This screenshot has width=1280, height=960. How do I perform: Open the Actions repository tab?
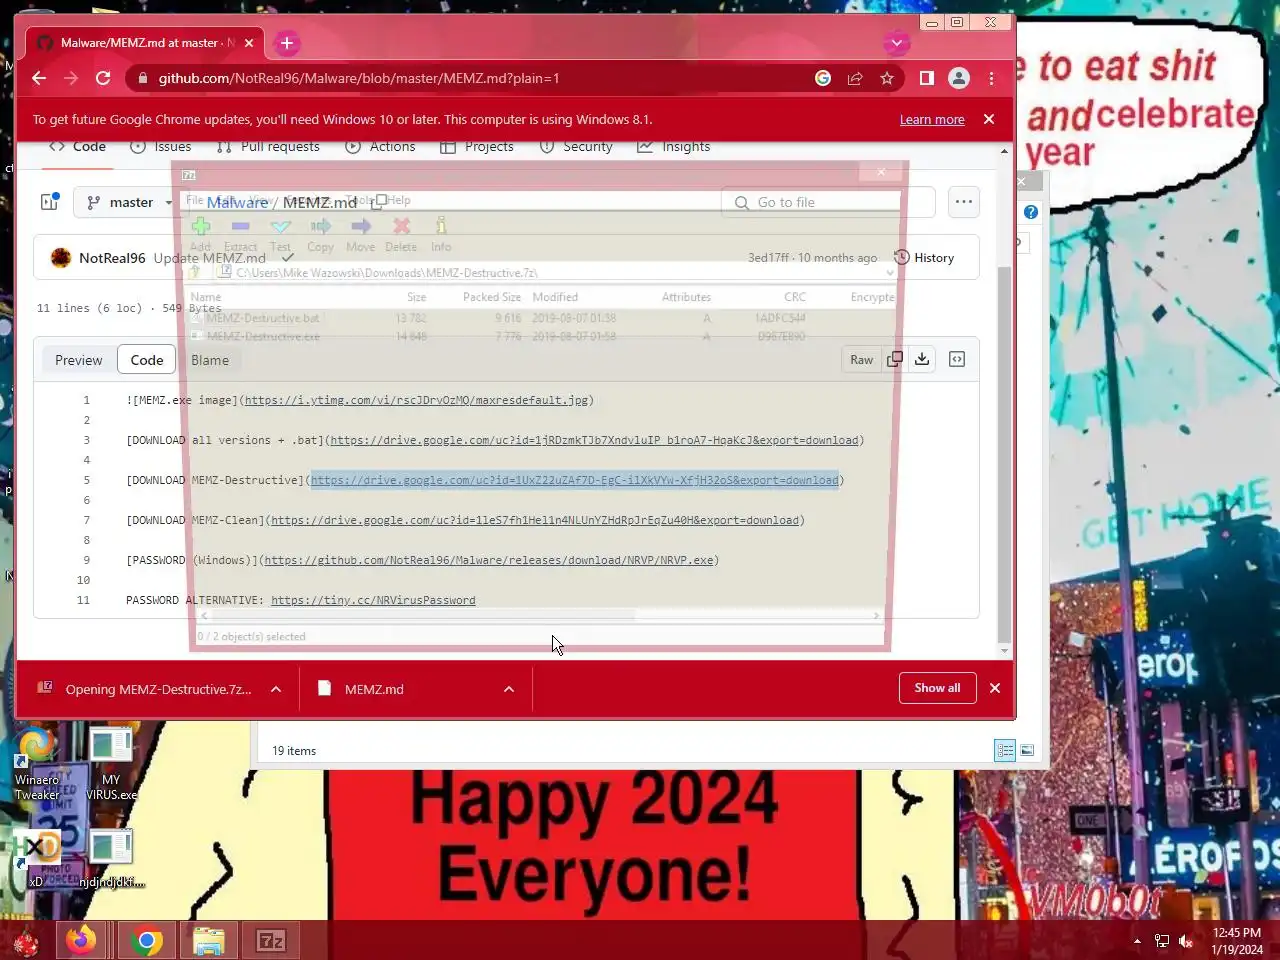coord(380,146)
